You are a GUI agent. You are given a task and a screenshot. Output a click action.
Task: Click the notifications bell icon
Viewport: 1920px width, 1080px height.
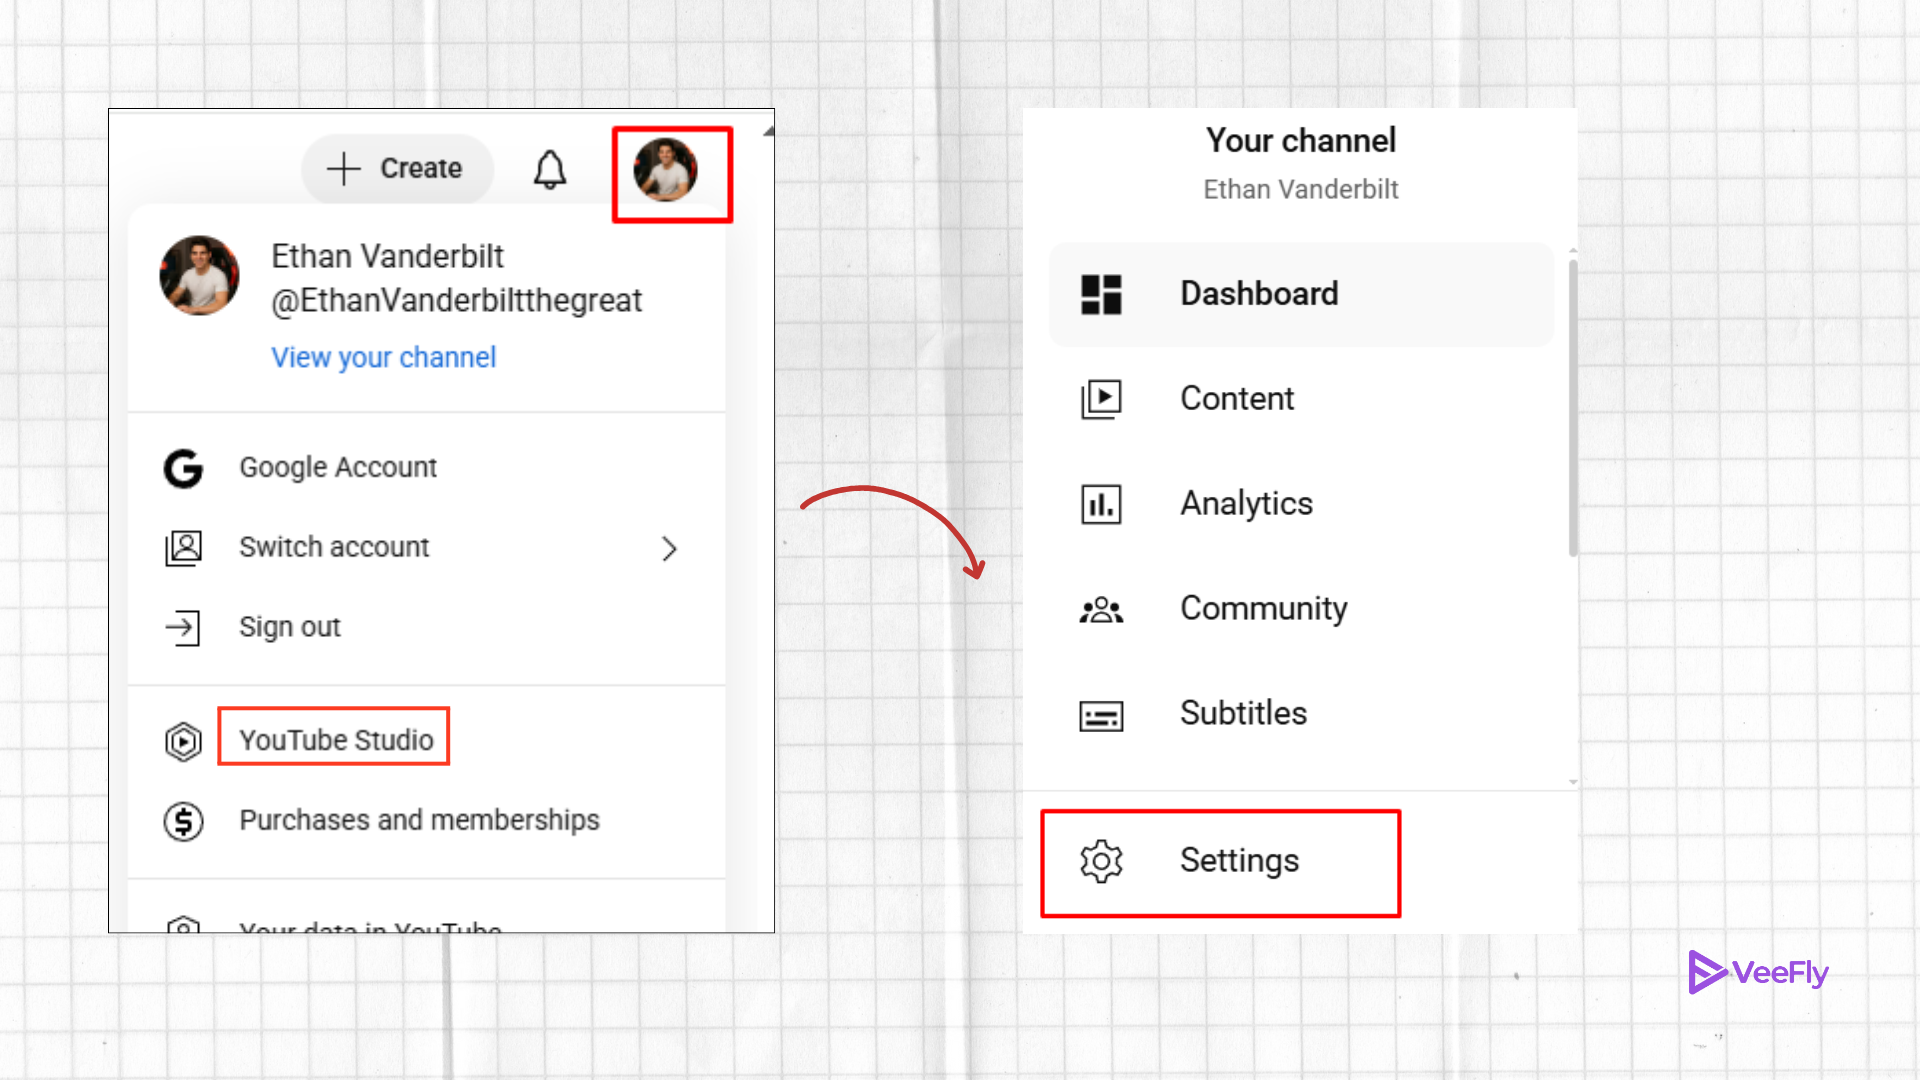click(x=549, y=169)
